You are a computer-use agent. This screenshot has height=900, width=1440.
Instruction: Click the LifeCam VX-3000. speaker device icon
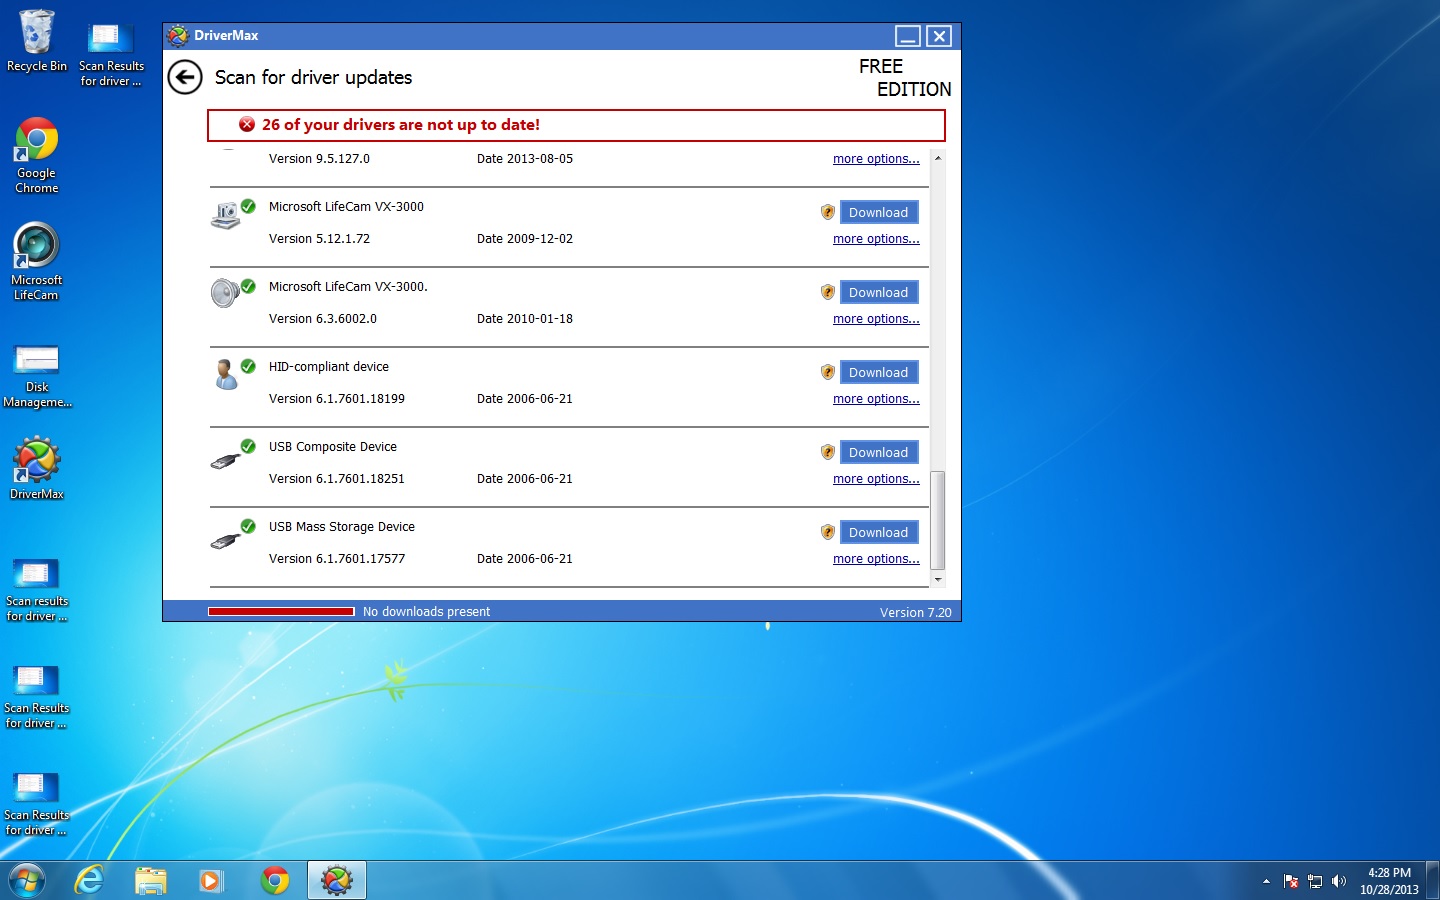(226, 293)
